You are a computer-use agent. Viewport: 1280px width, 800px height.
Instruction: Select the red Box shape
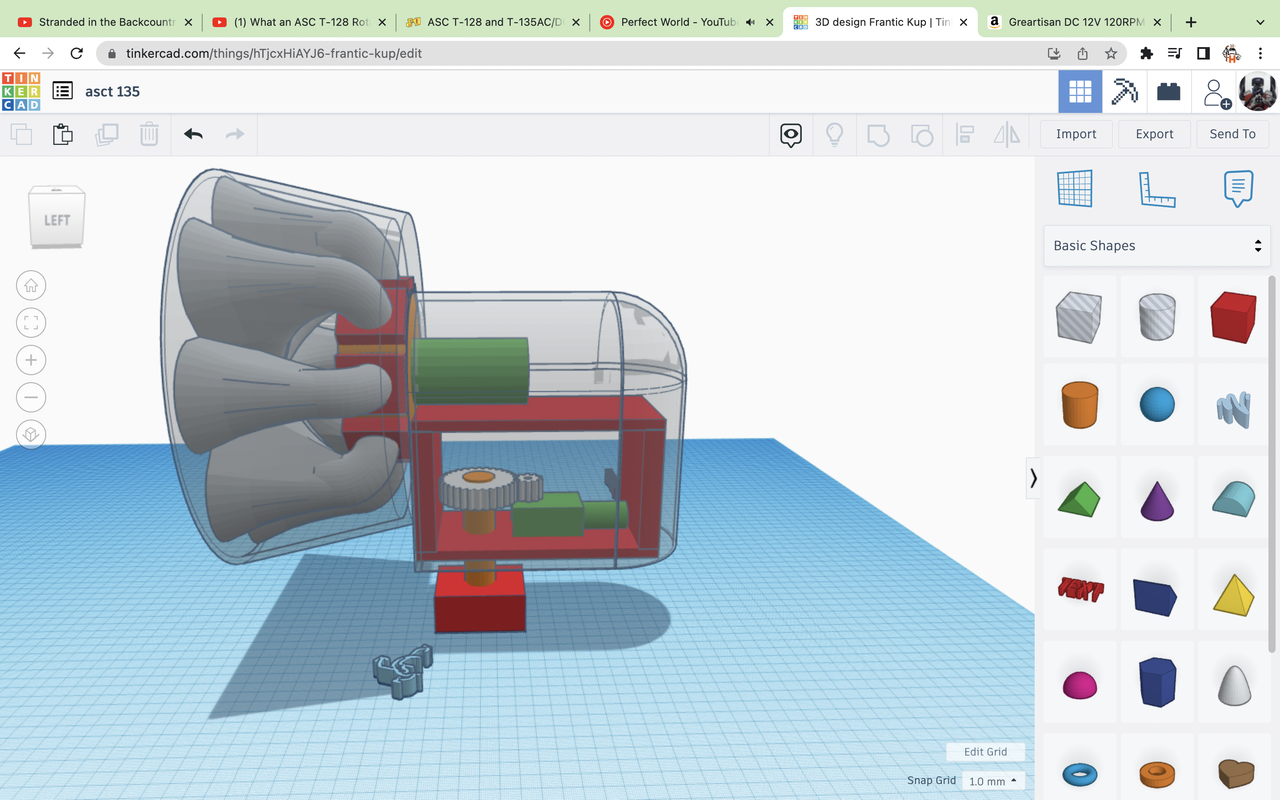click(x=1234, y=318)
